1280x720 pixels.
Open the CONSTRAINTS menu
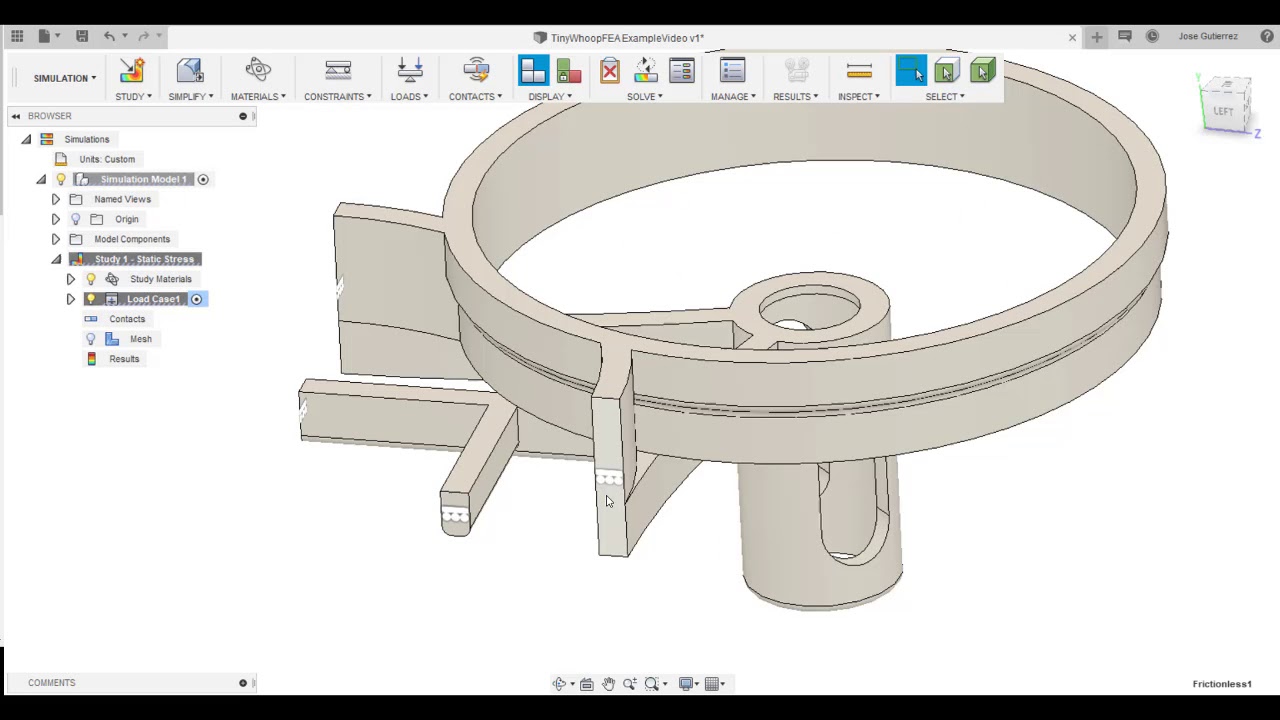pyautogui.click(x=338, y=96)
